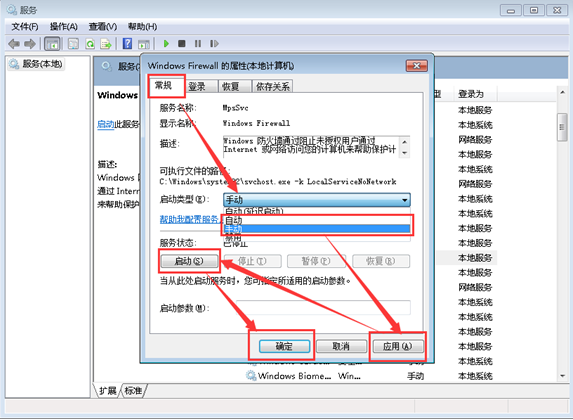Click the description box down arrow

pyautogui.click(x=404, y=153)
